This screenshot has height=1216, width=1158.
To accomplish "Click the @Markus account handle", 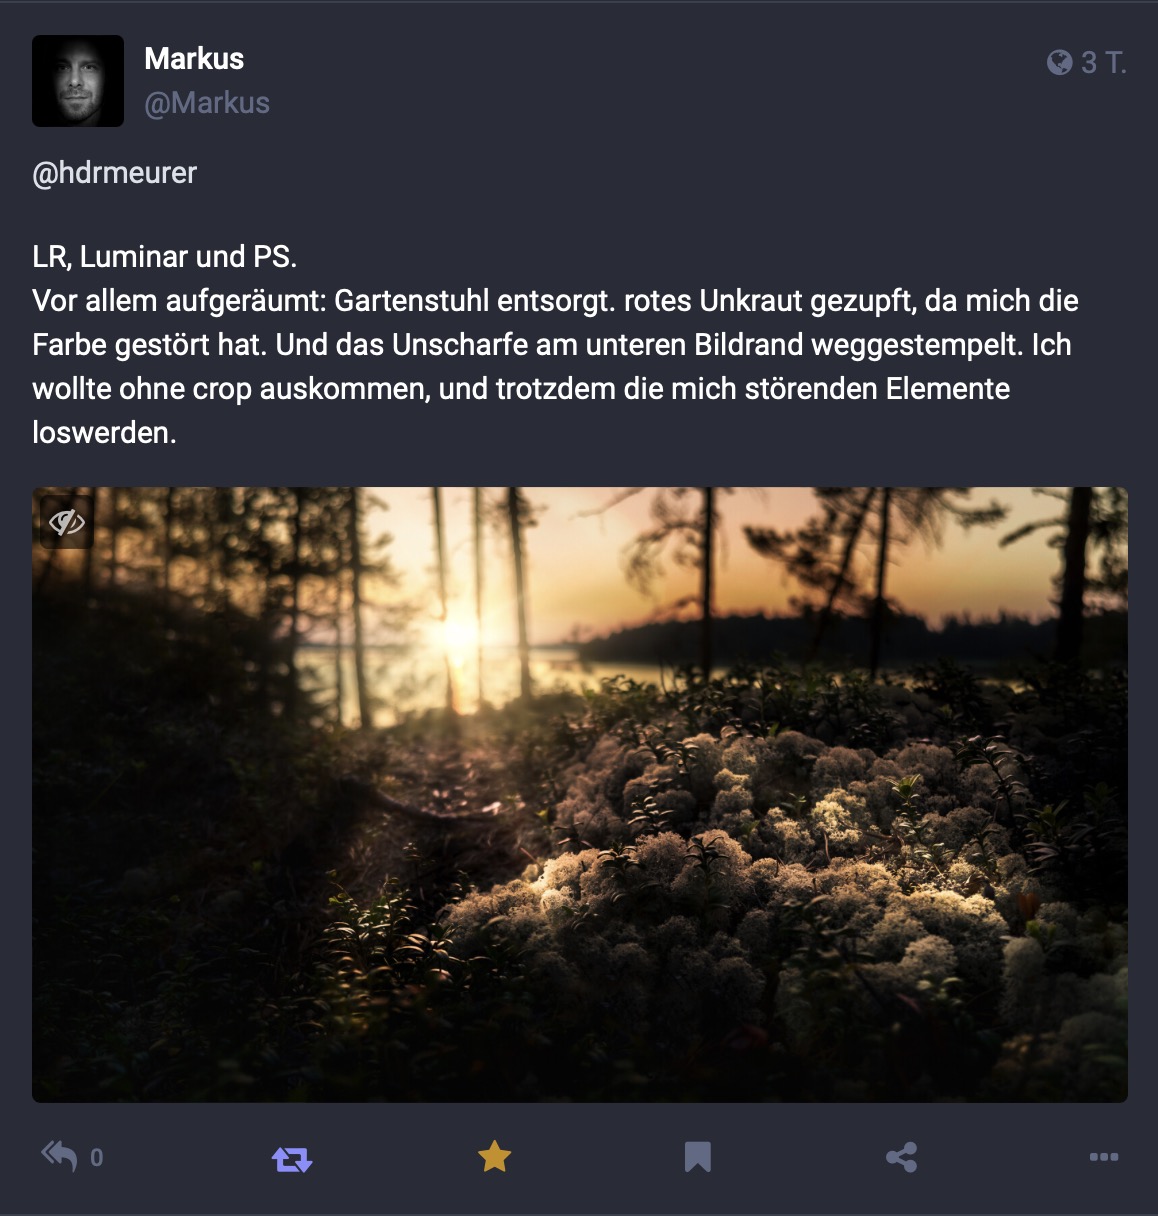I will (207, 103).
